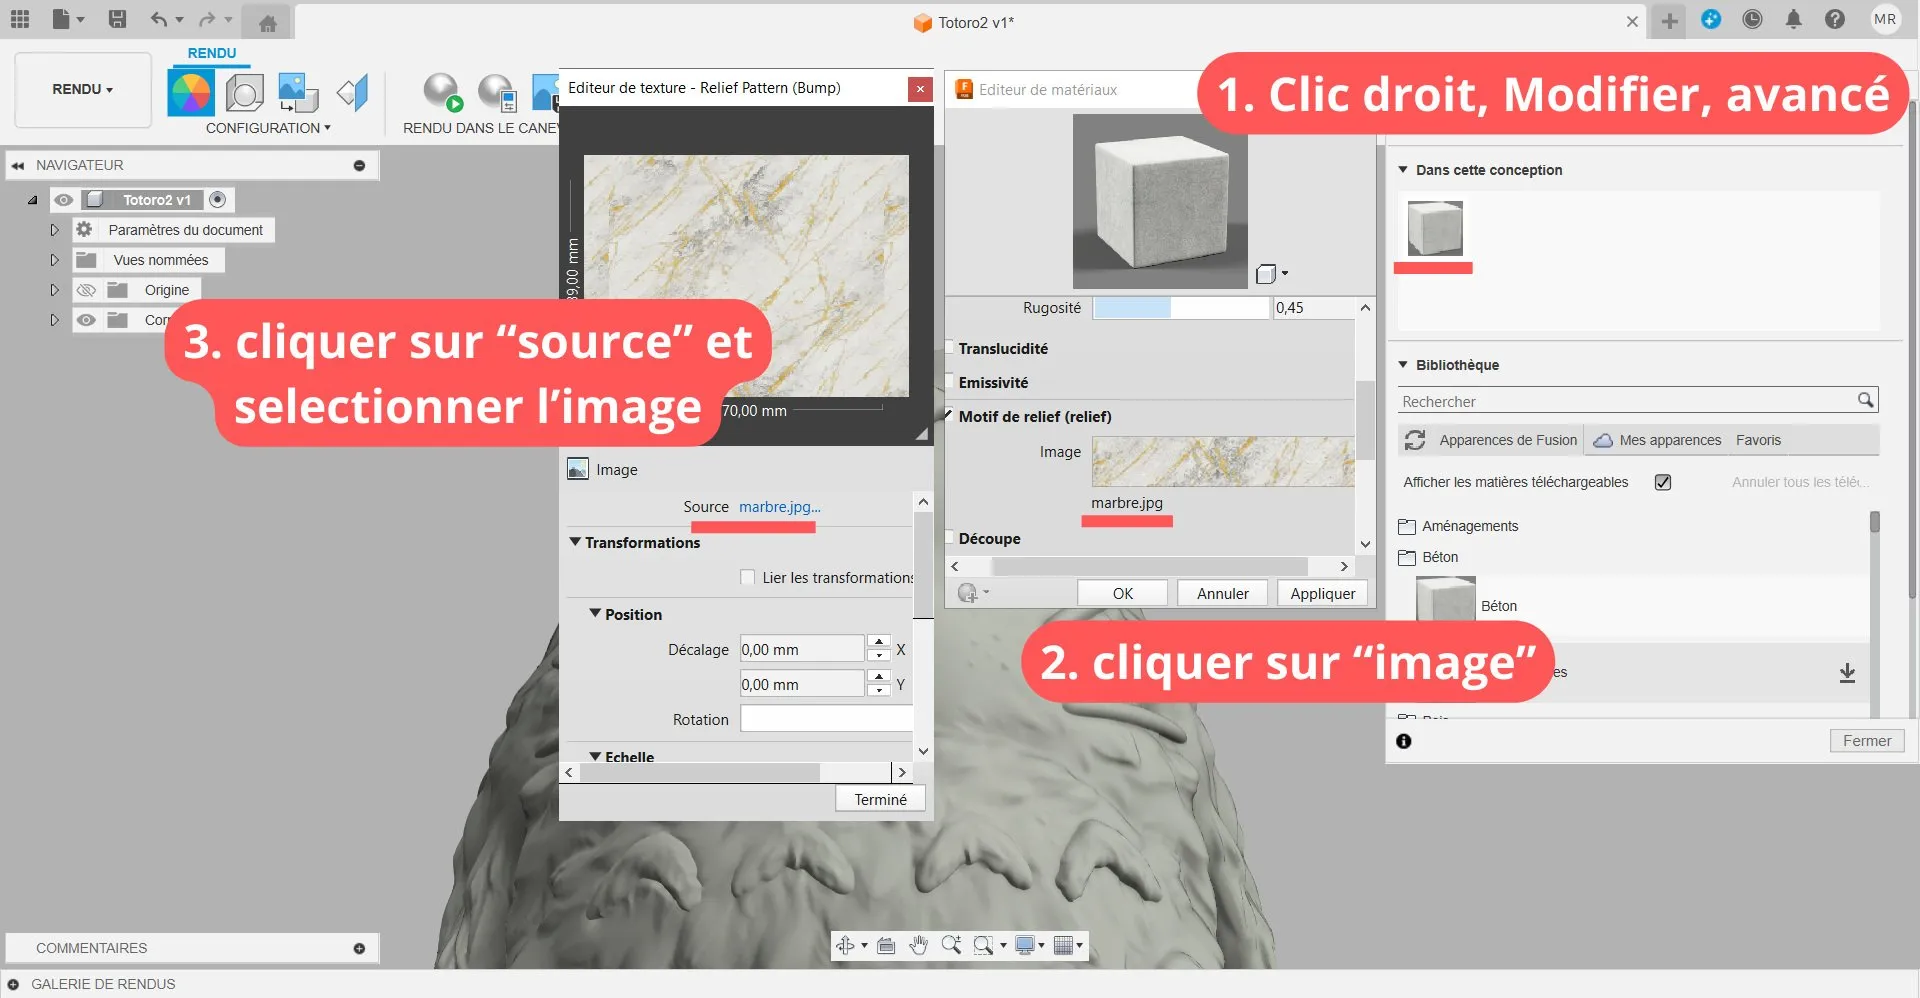Uncheck Afficher les matières téléchargeables

tap(1663, 482)
